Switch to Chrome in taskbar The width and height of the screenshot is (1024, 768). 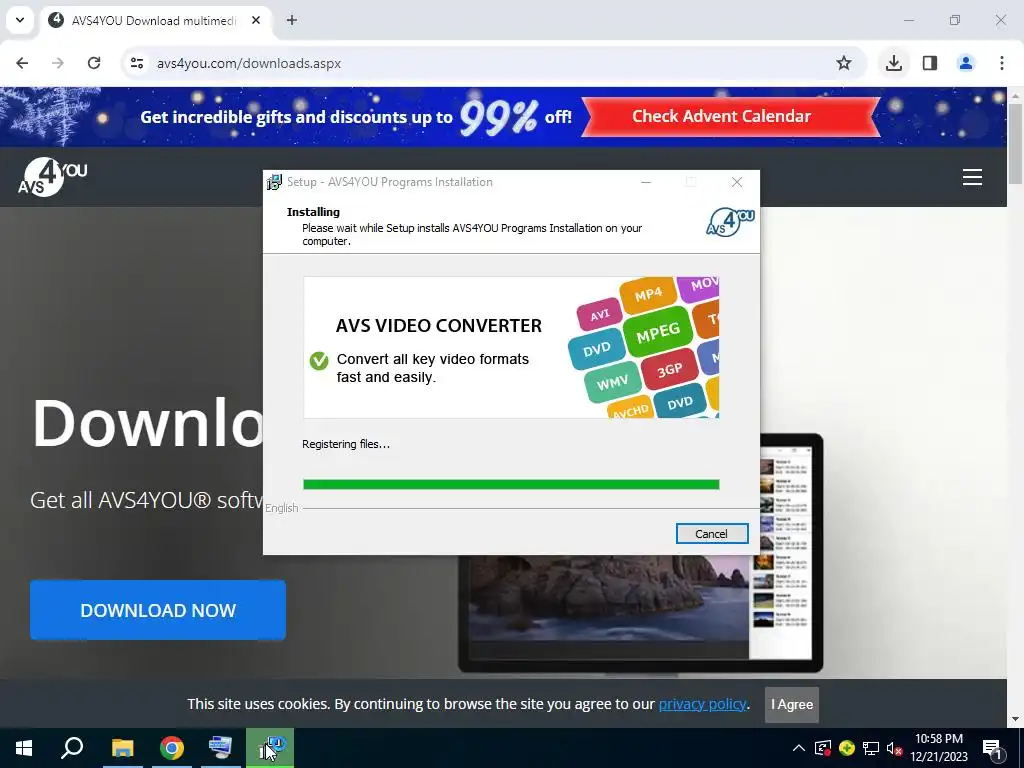point(172,748)
